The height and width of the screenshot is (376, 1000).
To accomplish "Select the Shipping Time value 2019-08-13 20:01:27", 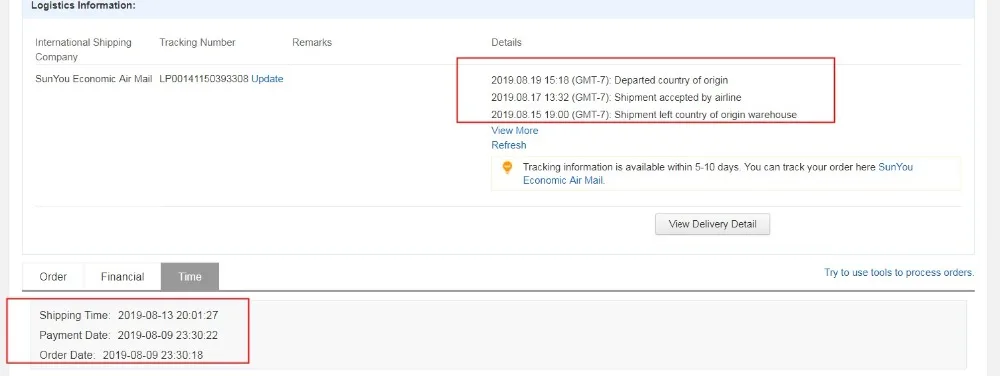I will [168, 315].
